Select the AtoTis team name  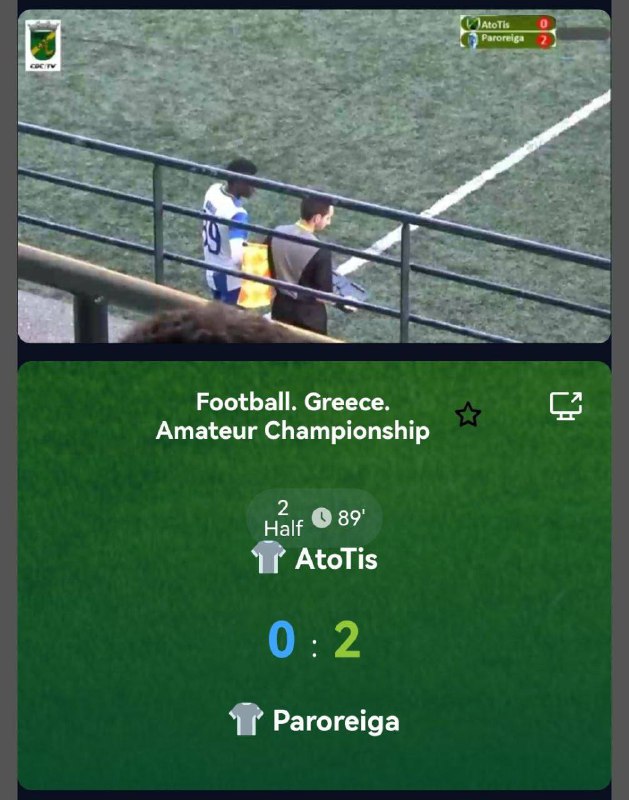point(336,559)
